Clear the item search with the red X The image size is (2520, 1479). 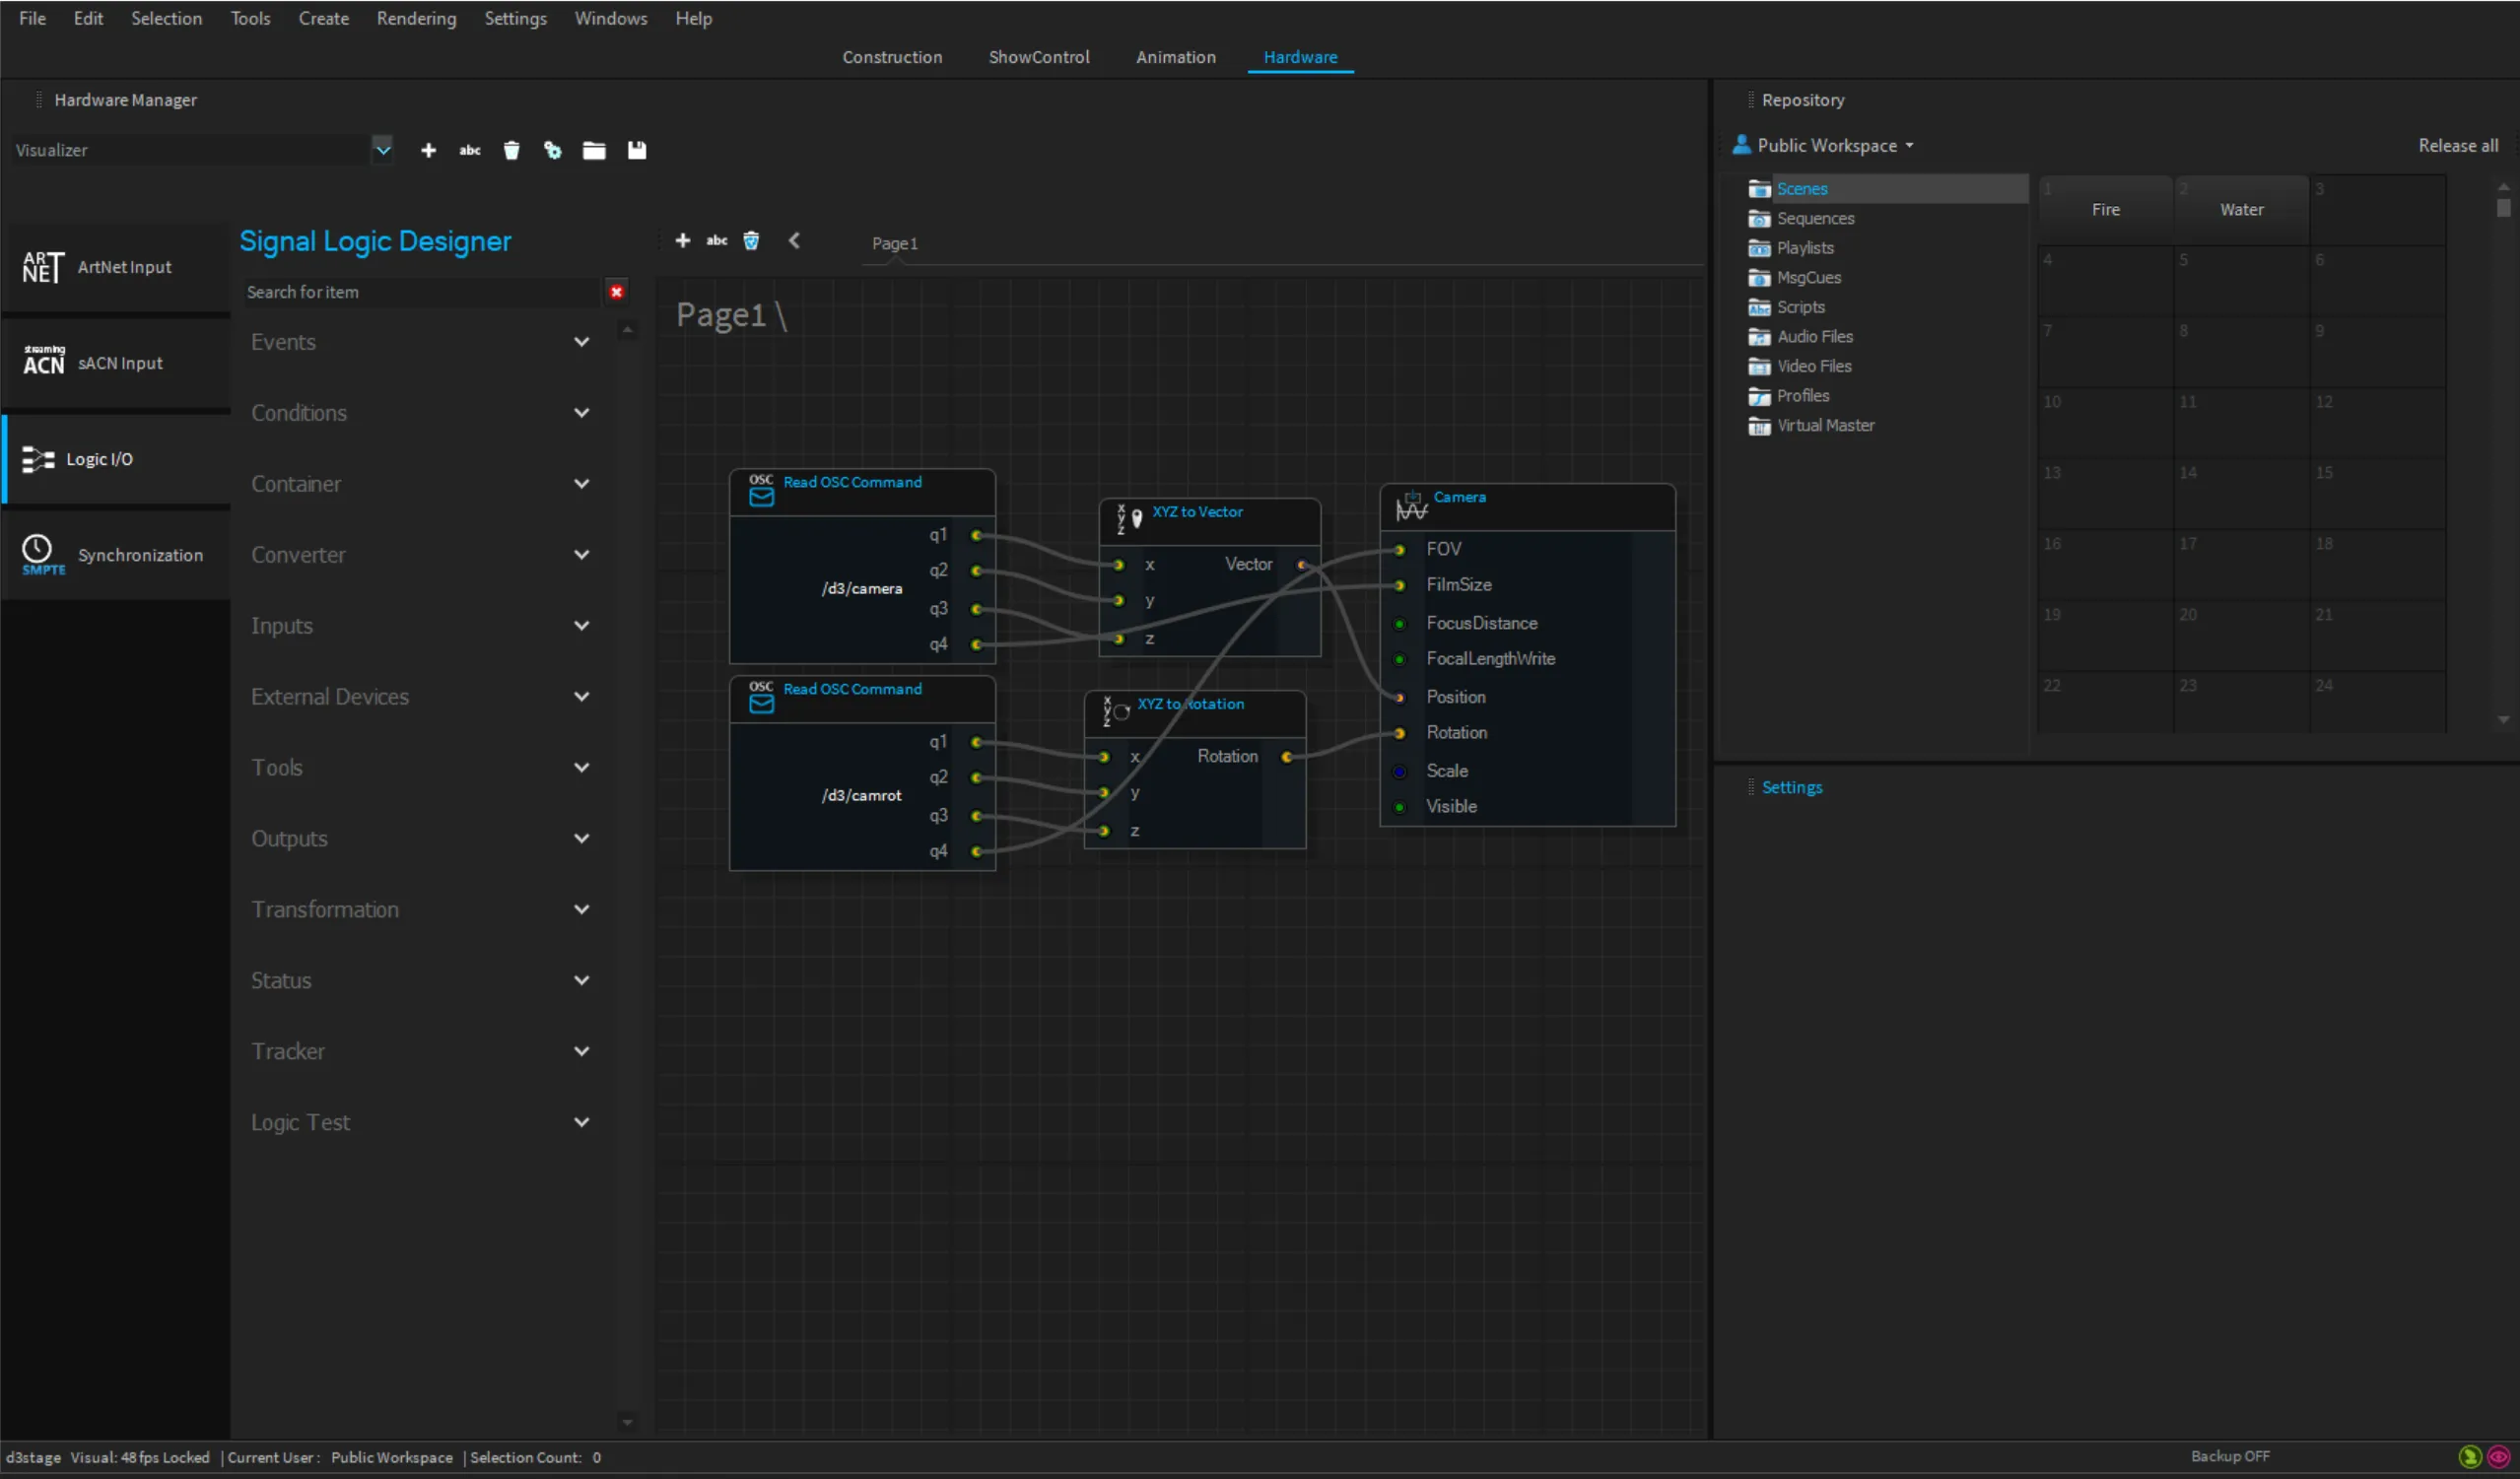(x=616, y=292)
